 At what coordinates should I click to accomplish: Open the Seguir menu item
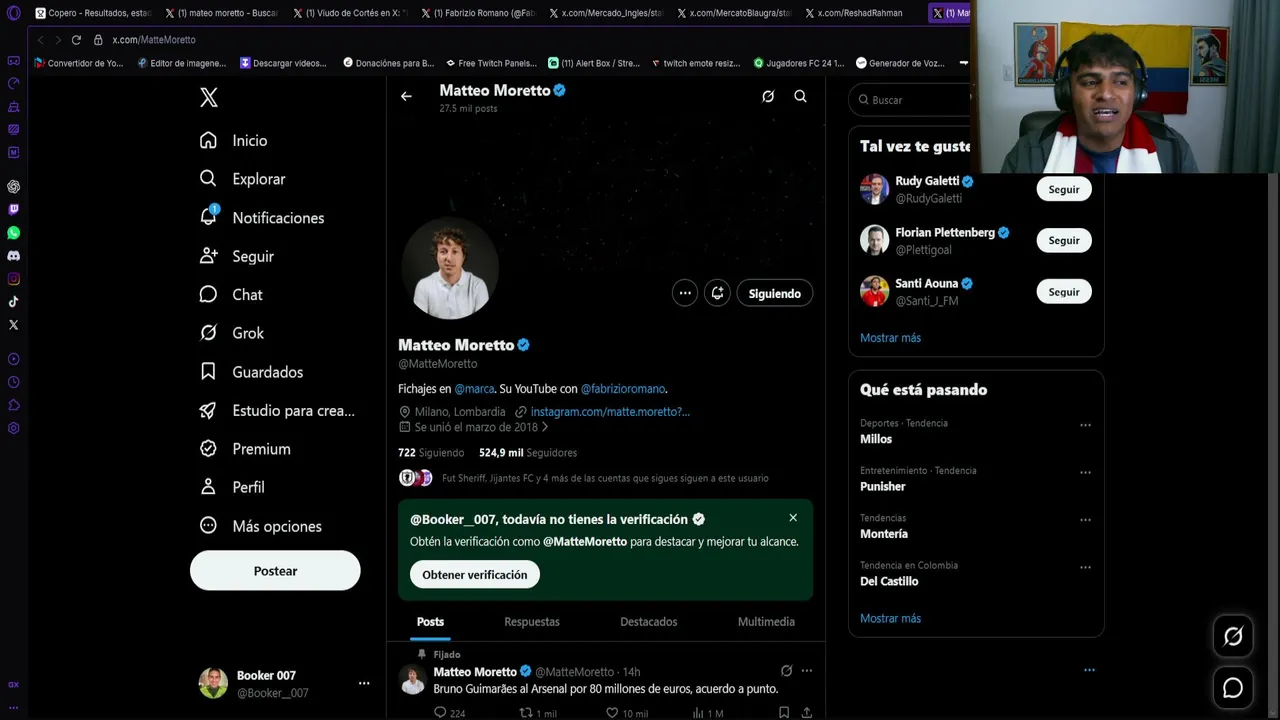[236, 257]
